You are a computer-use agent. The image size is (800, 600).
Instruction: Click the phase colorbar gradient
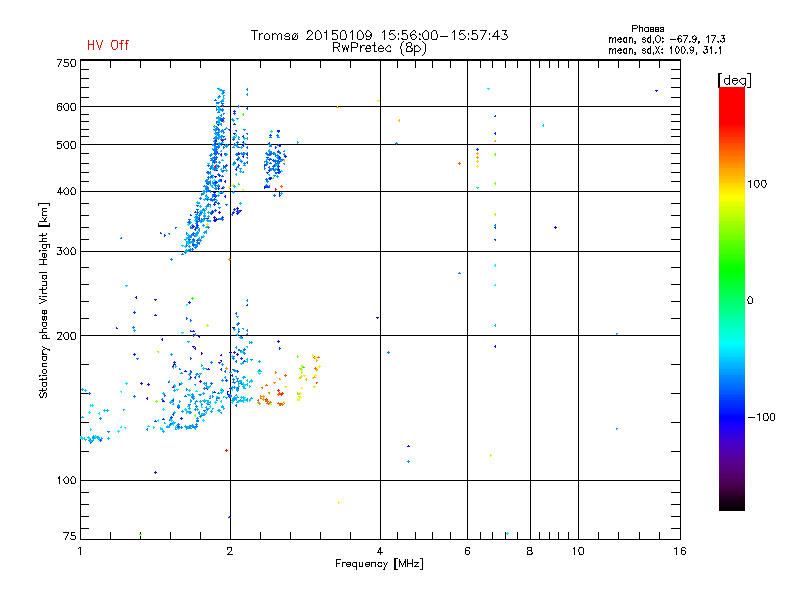tap(732, 298)
